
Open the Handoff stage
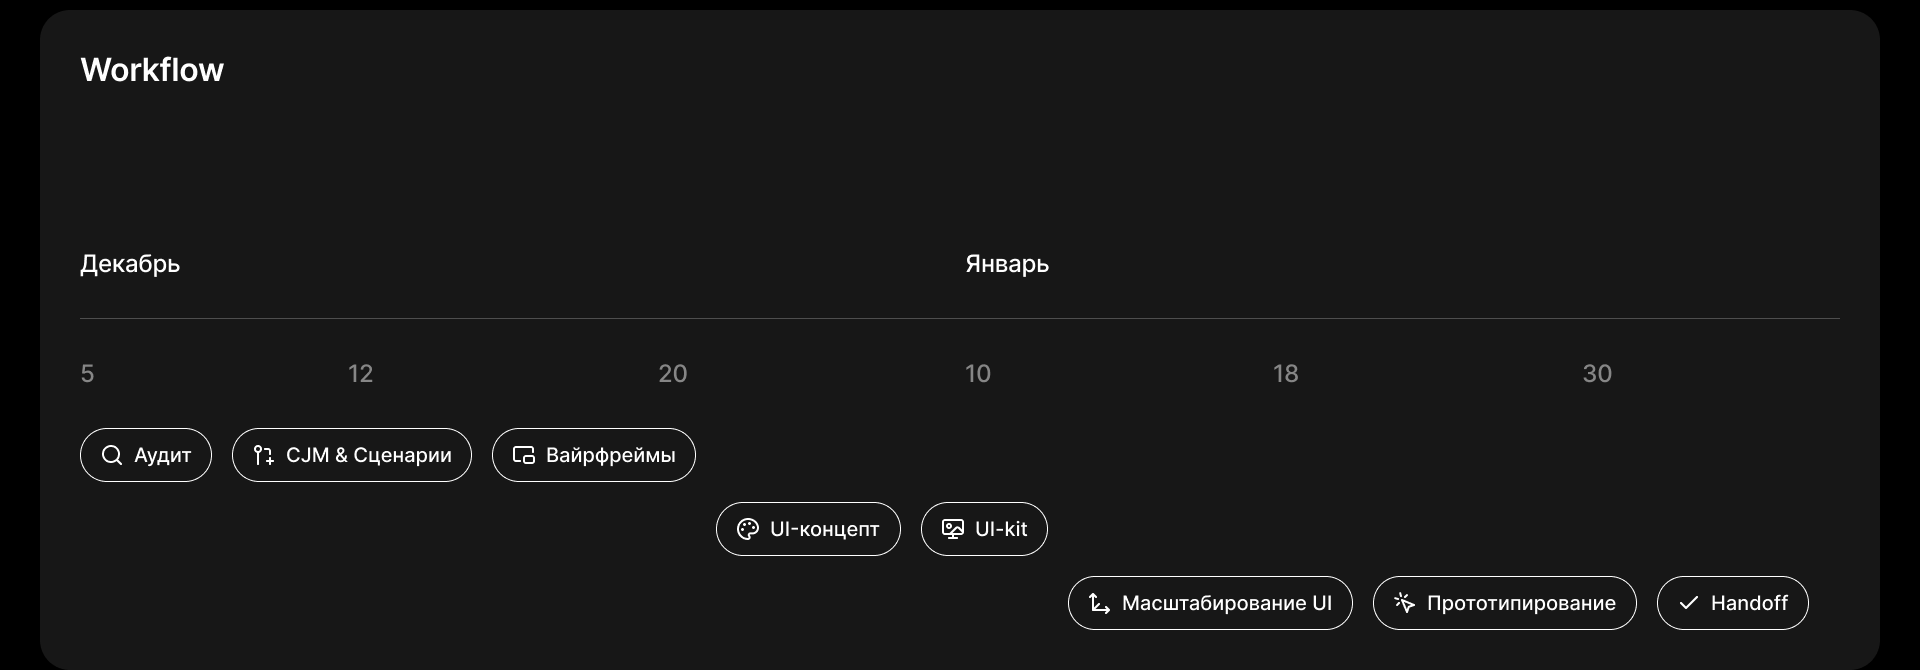click(1732, 603)
